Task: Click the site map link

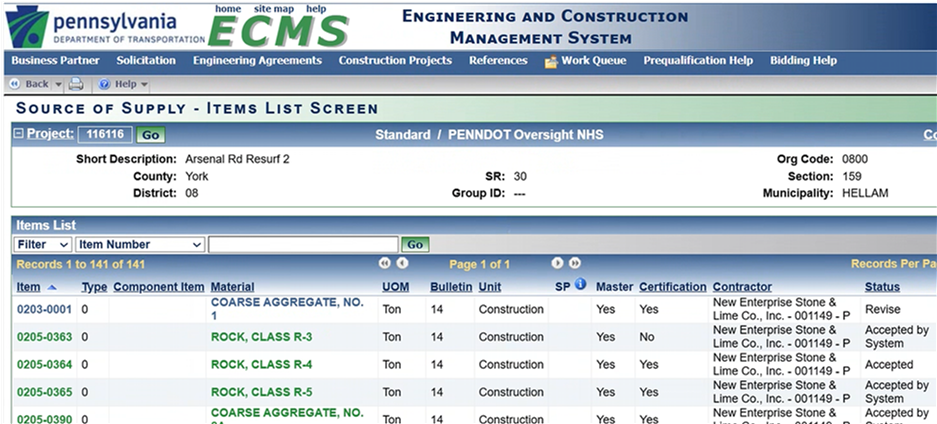Action: click(274, 9)
